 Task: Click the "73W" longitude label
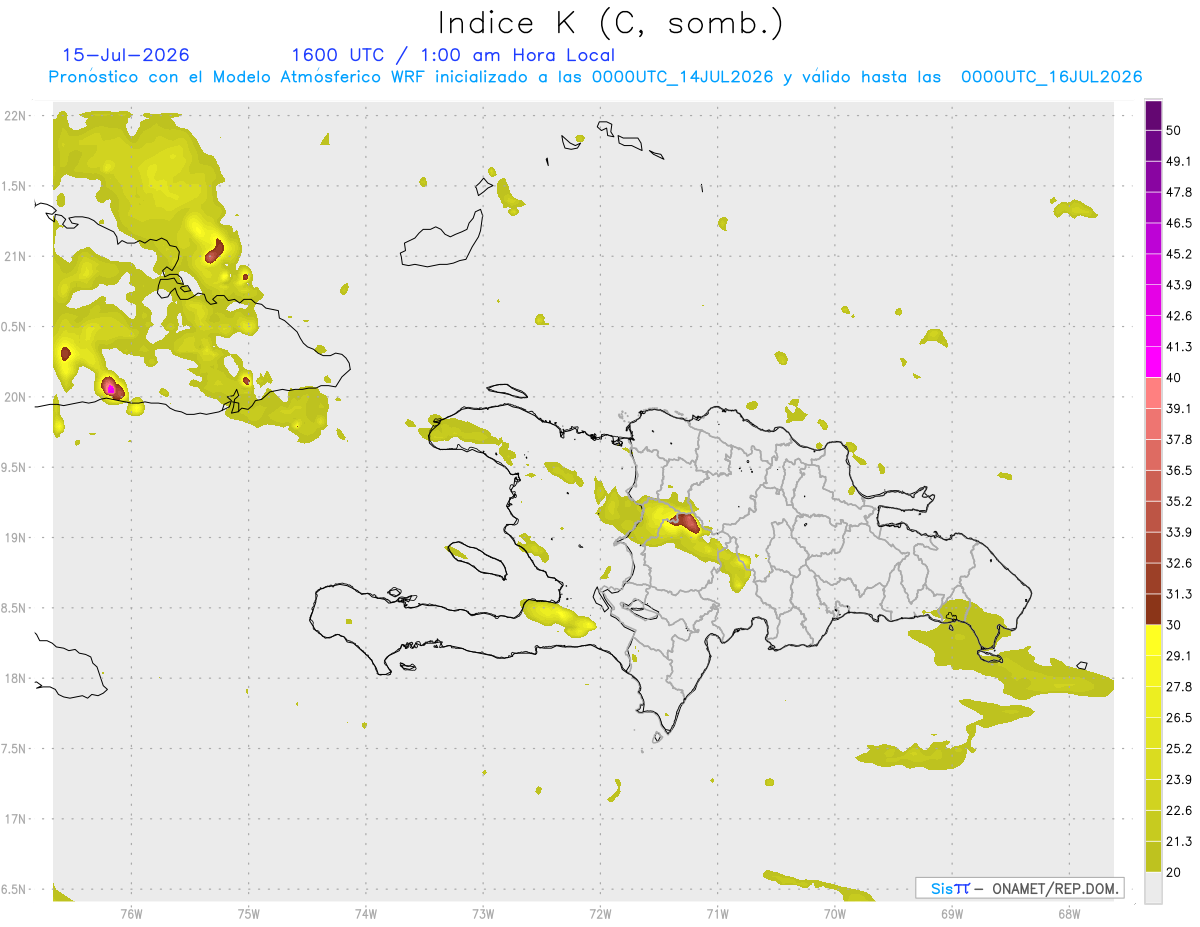tap(483, 913)
